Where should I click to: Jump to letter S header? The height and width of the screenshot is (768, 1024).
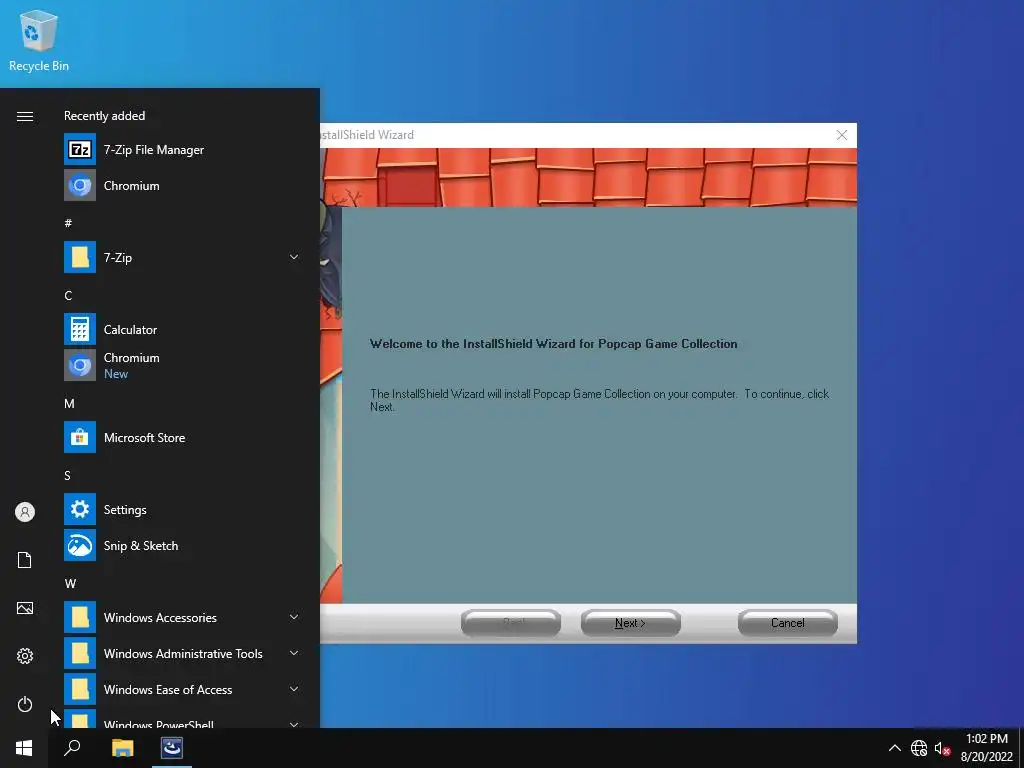click(x=67, y=475)
